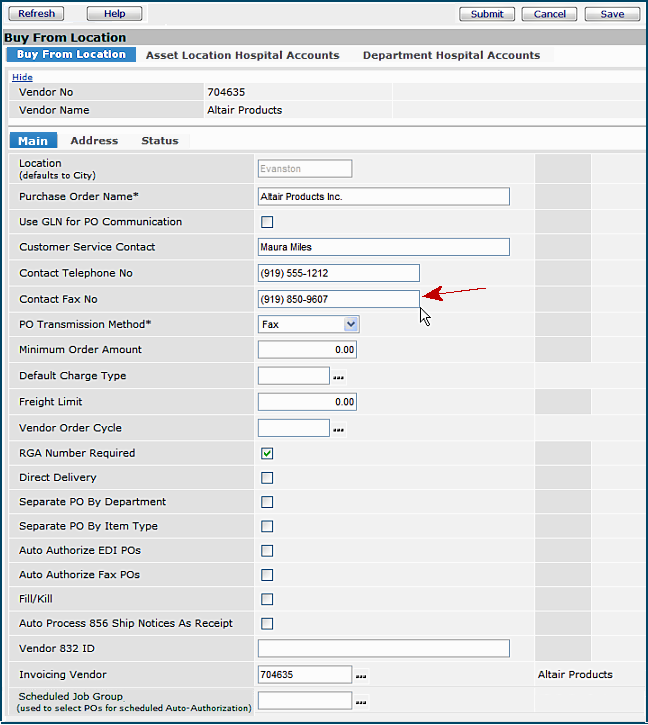Click the Hide link
The width and height of the screenshot is (648, 725).
22,77
